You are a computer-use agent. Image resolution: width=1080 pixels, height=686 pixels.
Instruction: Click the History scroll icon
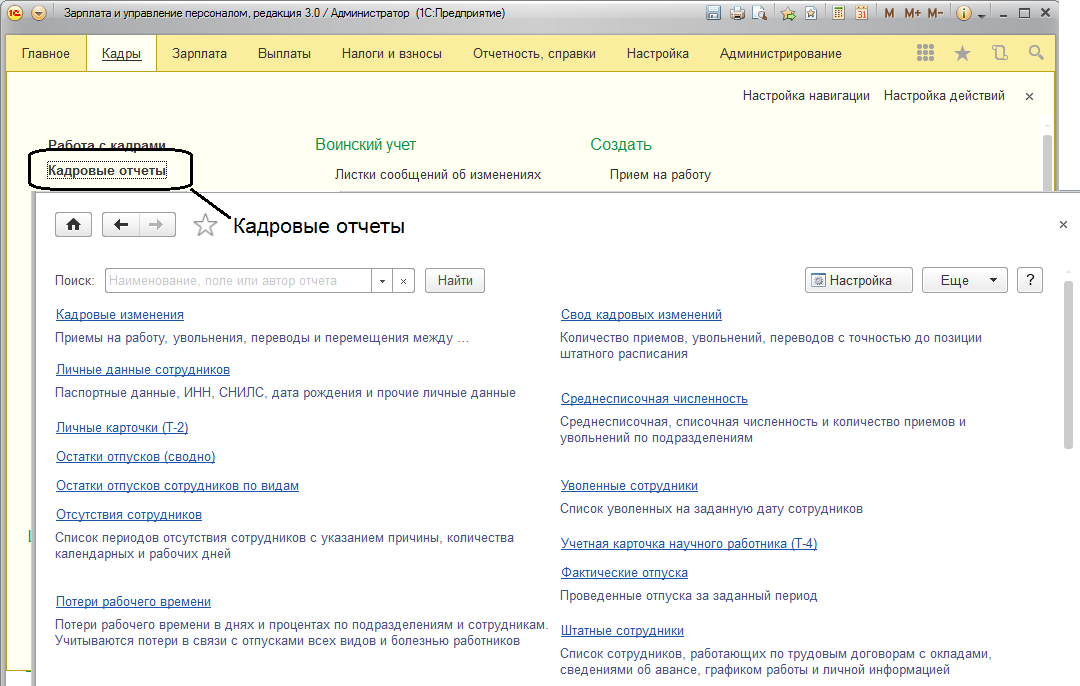999,53
